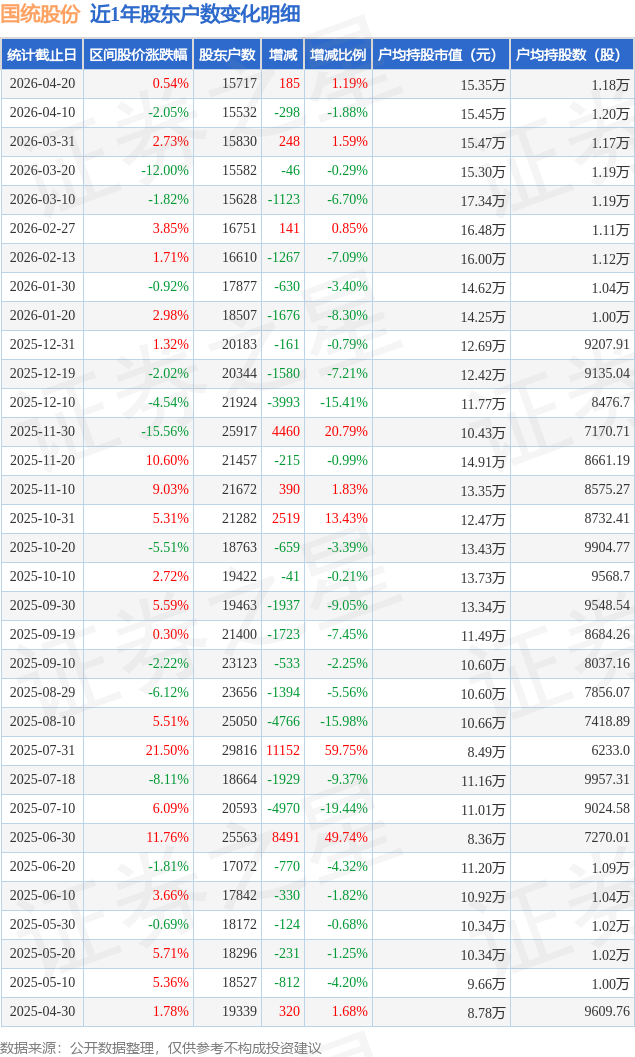The image size is (635, 1057).
Task: Click the 区间股价涨跌幅 column header
Action: [138, 55]
